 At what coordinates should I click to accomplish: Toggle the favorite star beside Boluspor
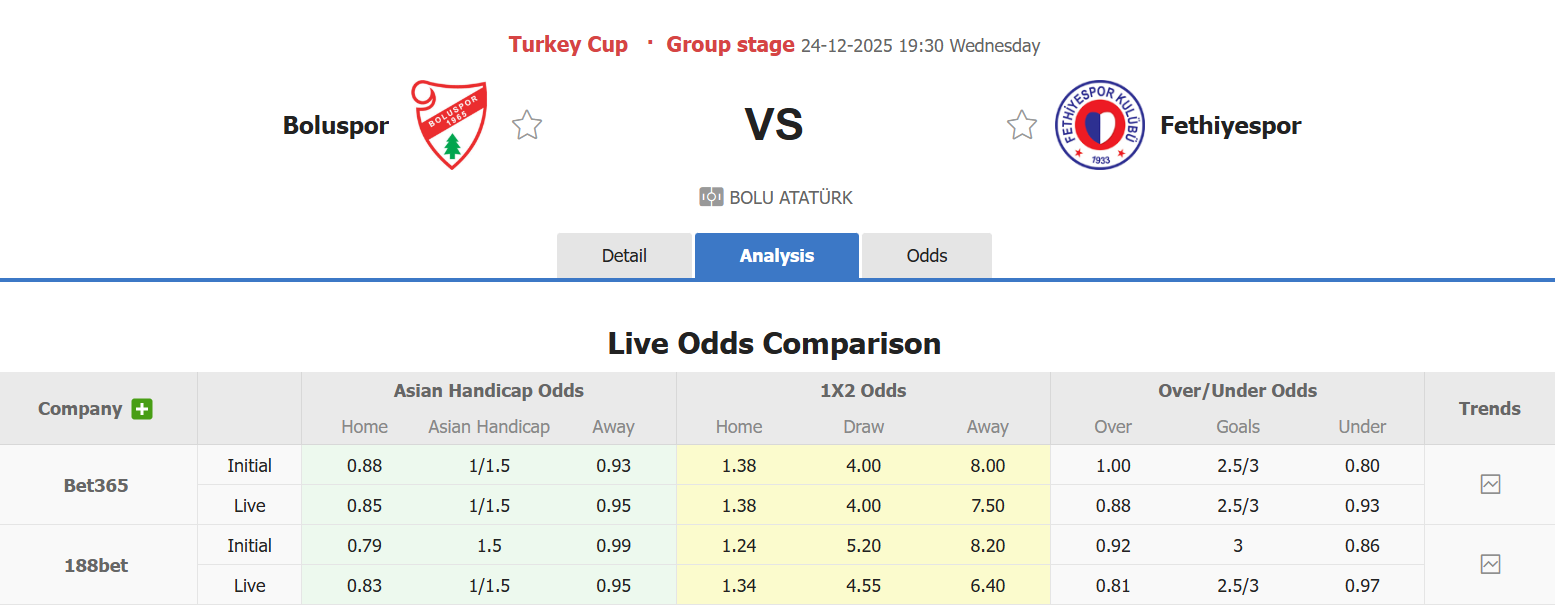526,124
